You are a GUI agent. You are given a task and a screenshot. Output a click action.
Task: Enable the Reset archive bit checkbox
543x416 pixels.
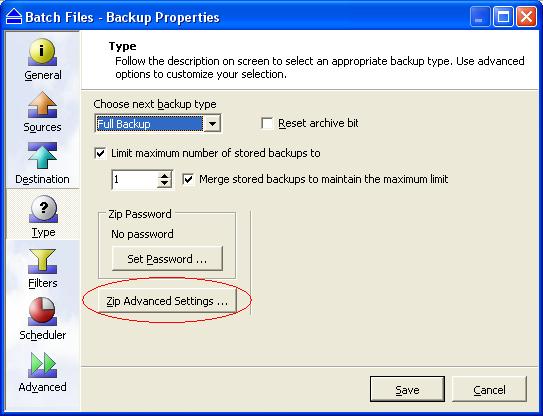pos(267,123)
